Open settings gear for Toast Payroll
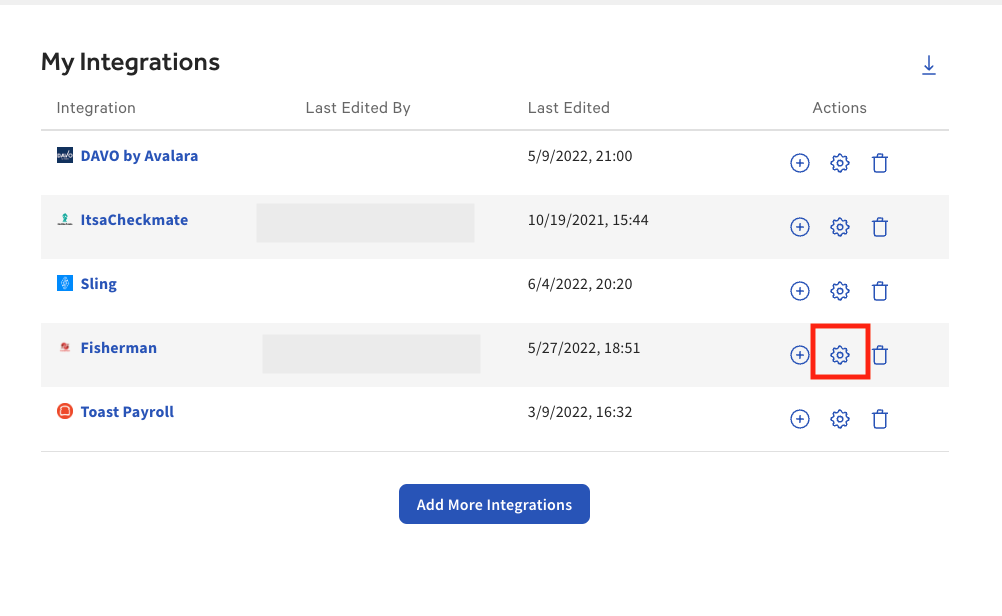1002x616 pixels. [840, 419]
